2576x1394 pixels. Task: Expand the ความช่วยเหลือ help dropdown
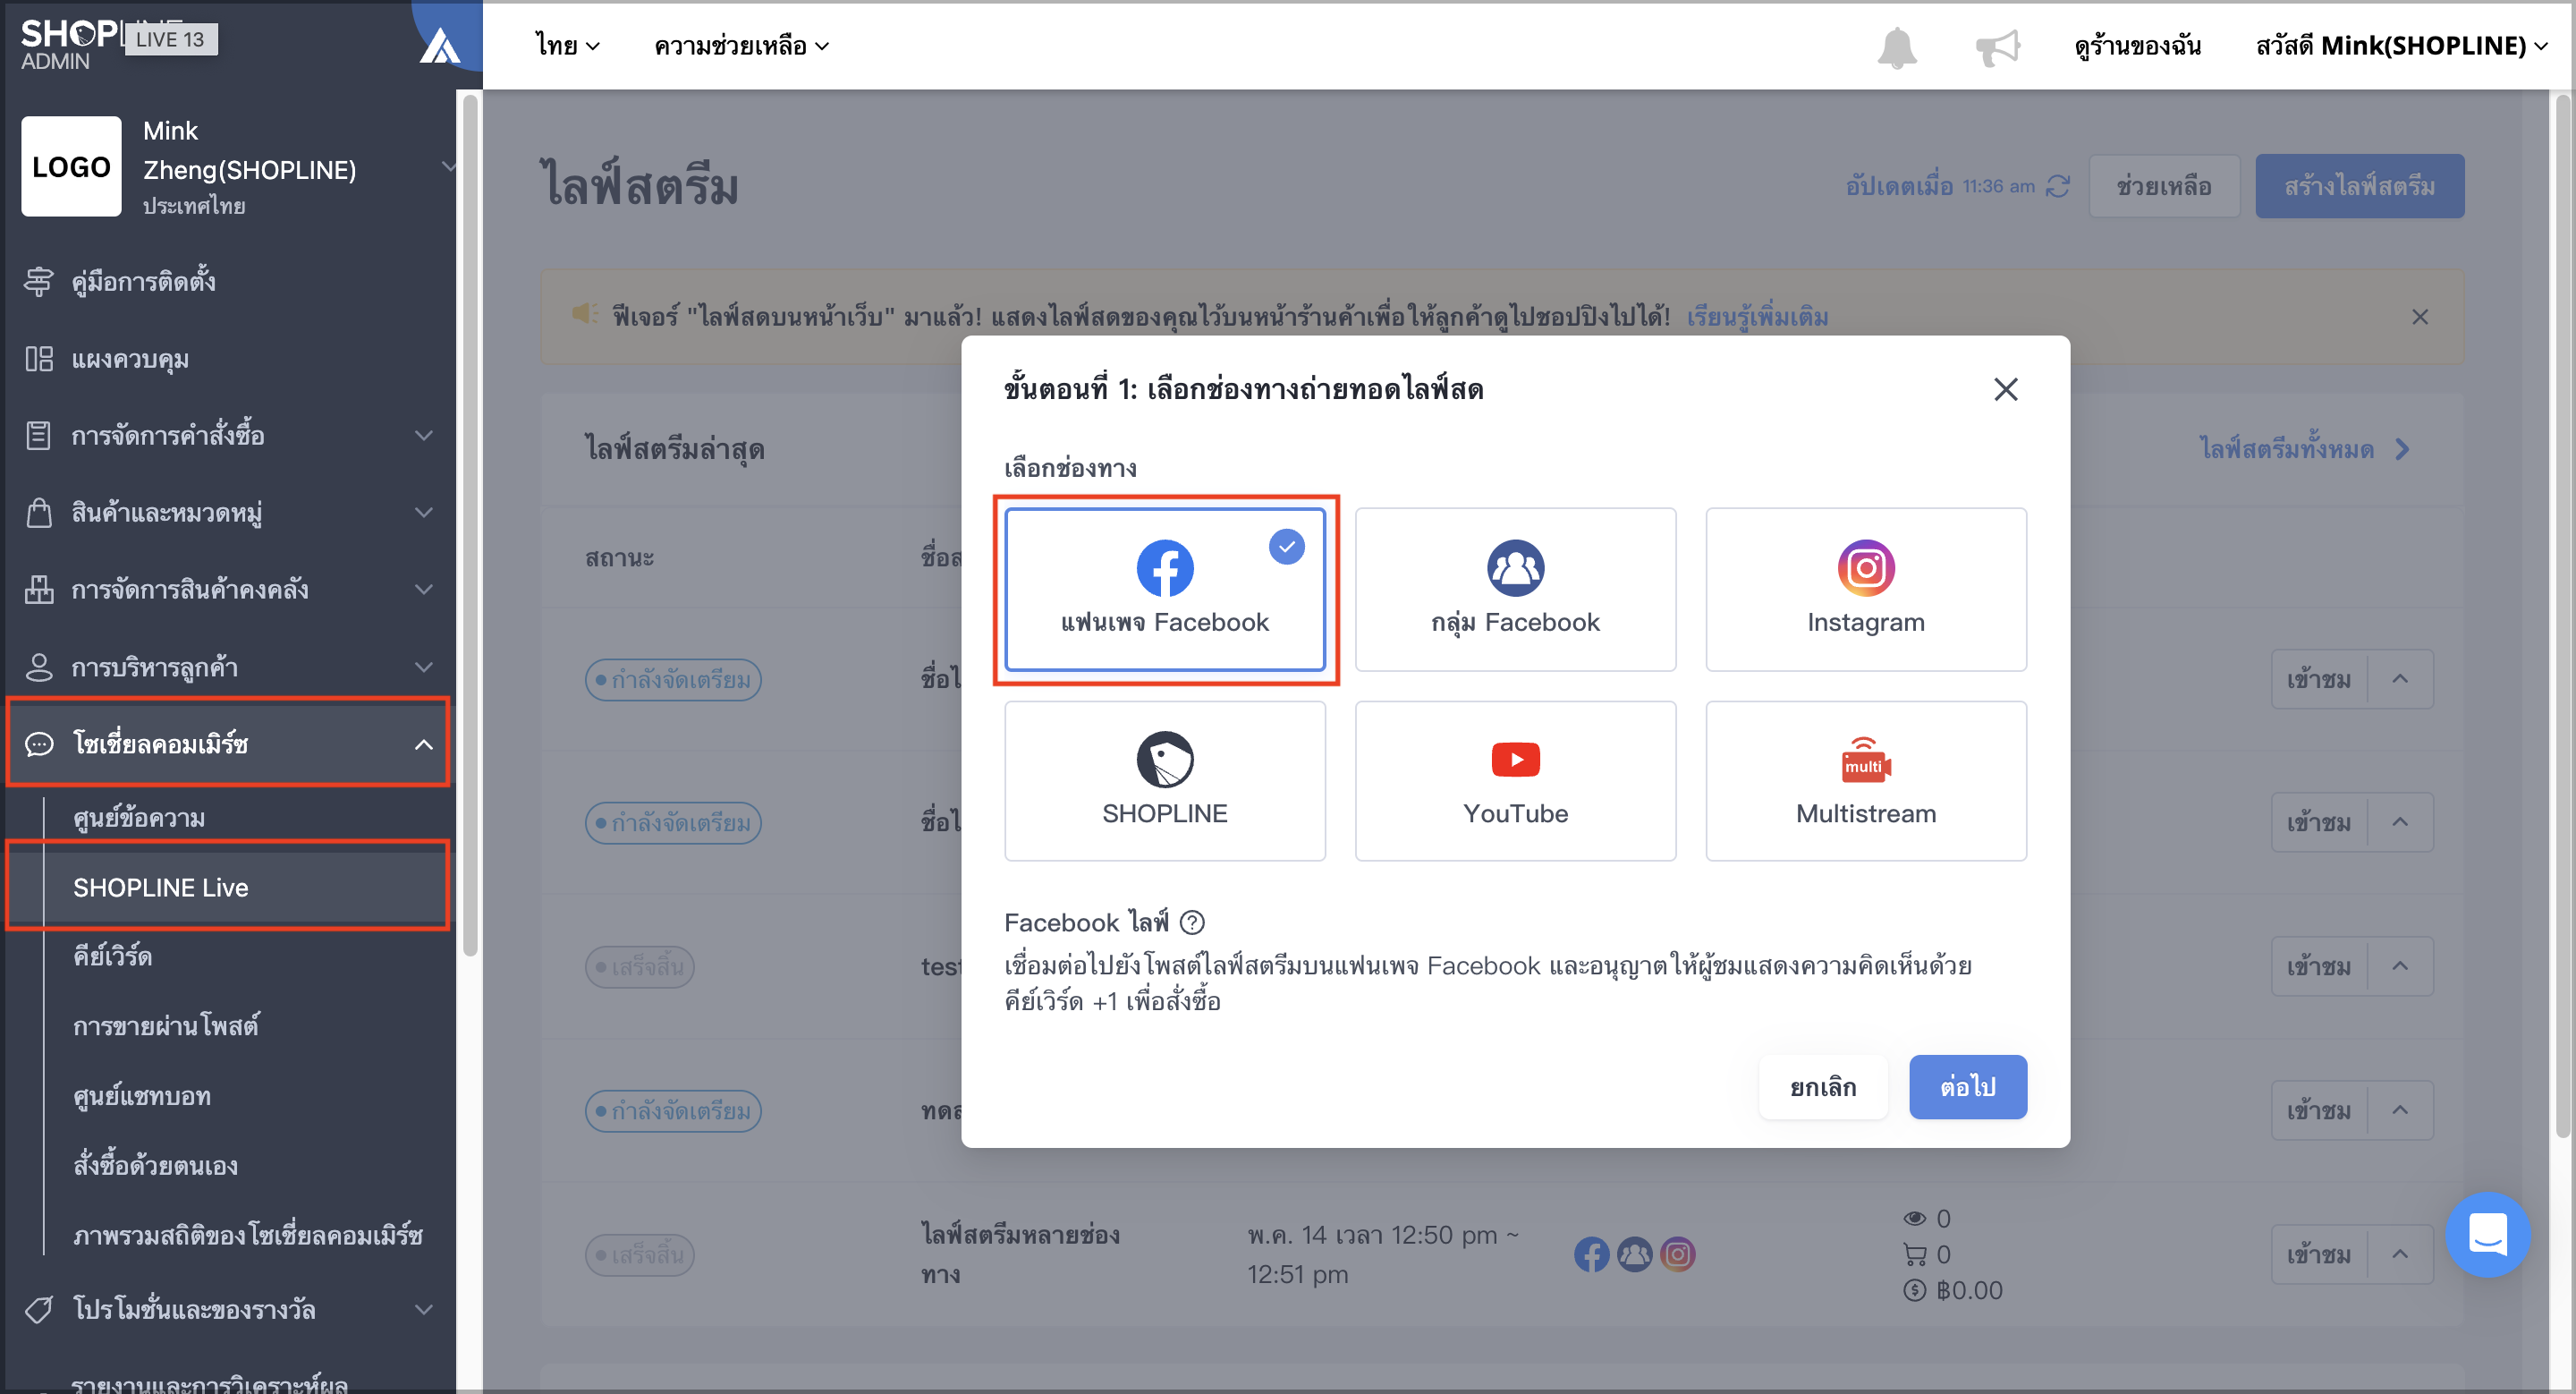coord(741,46)
